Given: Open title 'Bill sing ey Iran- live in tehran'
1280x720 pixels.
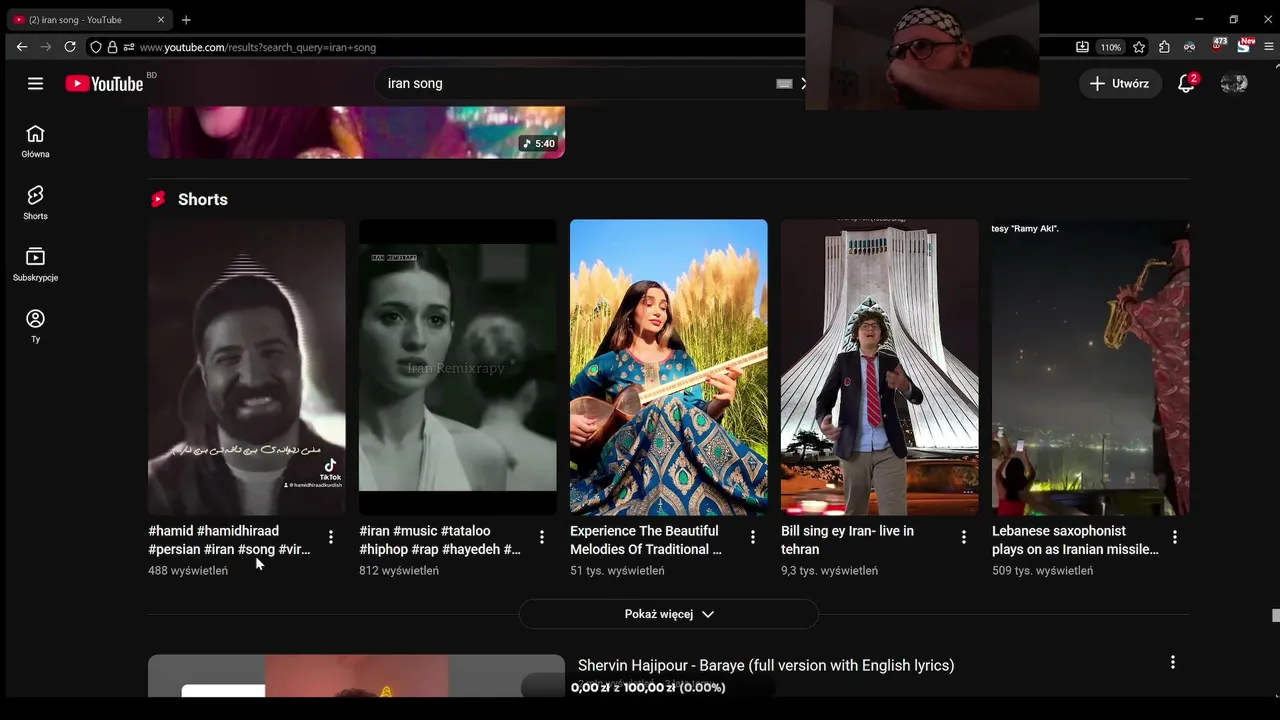Looking at the screenshot, I should tap(847, 540).
